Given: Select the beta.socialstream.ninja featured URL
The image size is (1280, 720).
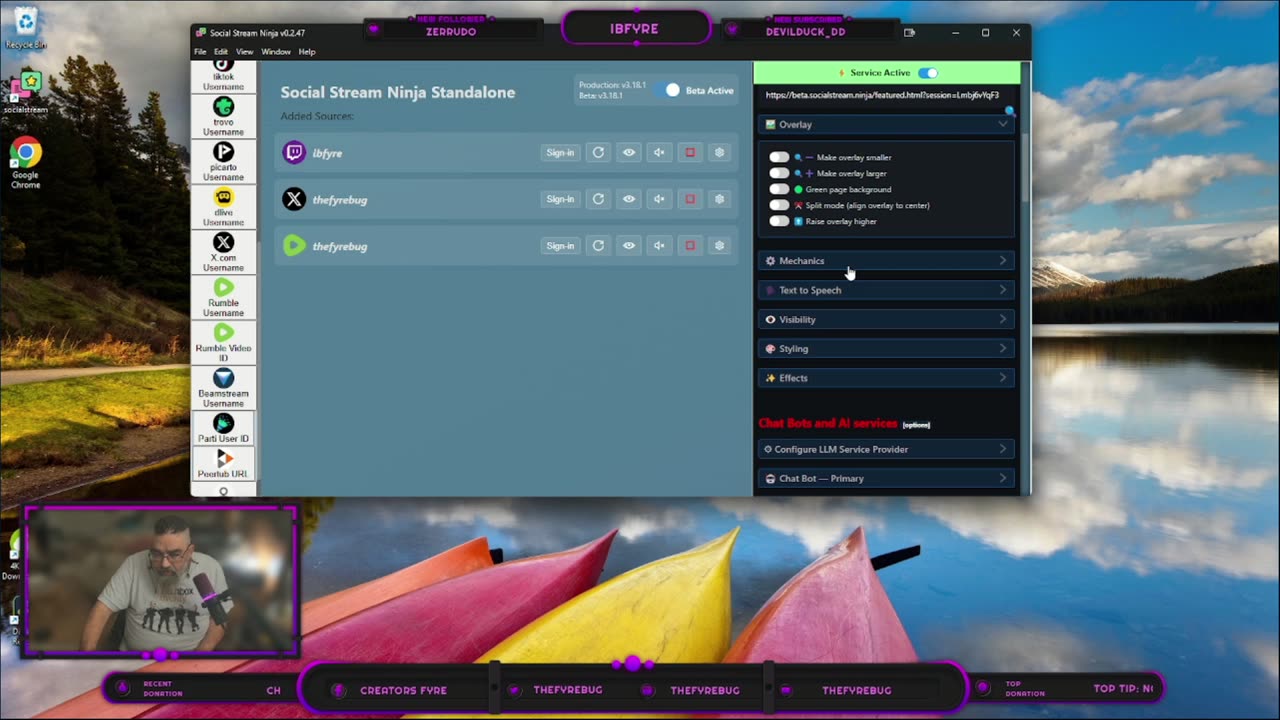Looking at the screenshot, I should point(882,95).
